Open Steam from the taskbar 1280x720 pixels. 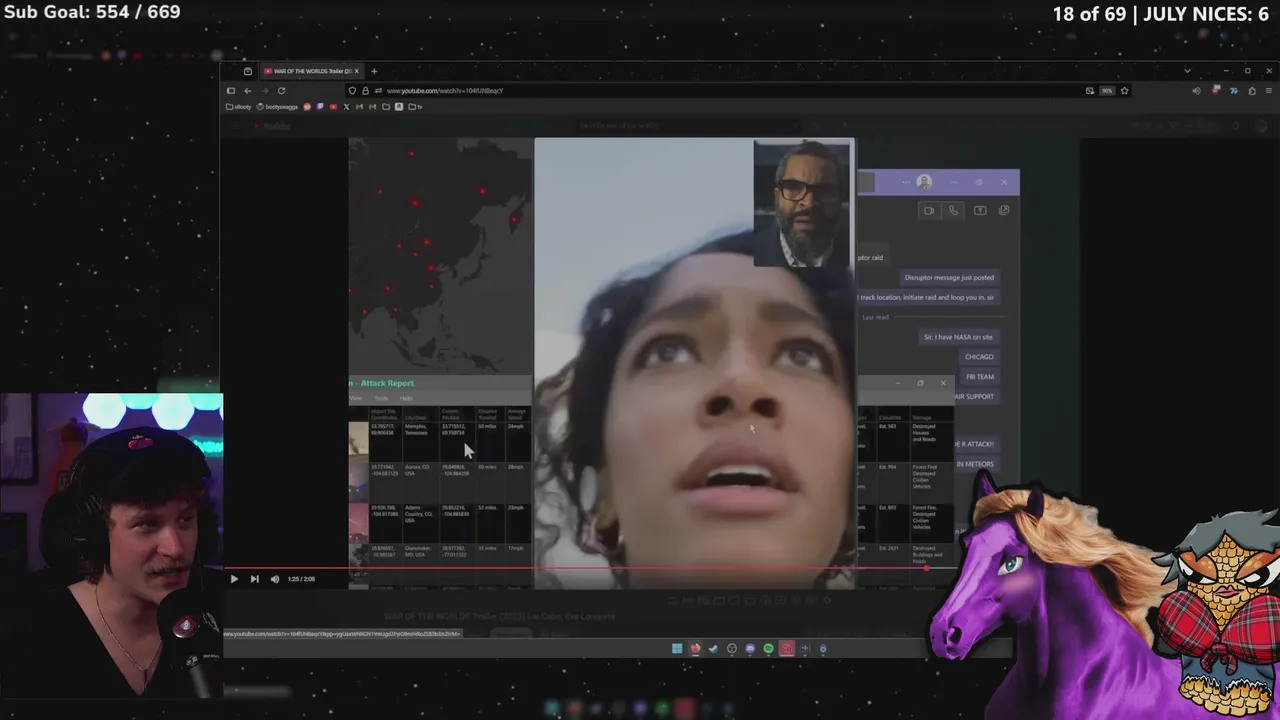click(713, 648)
